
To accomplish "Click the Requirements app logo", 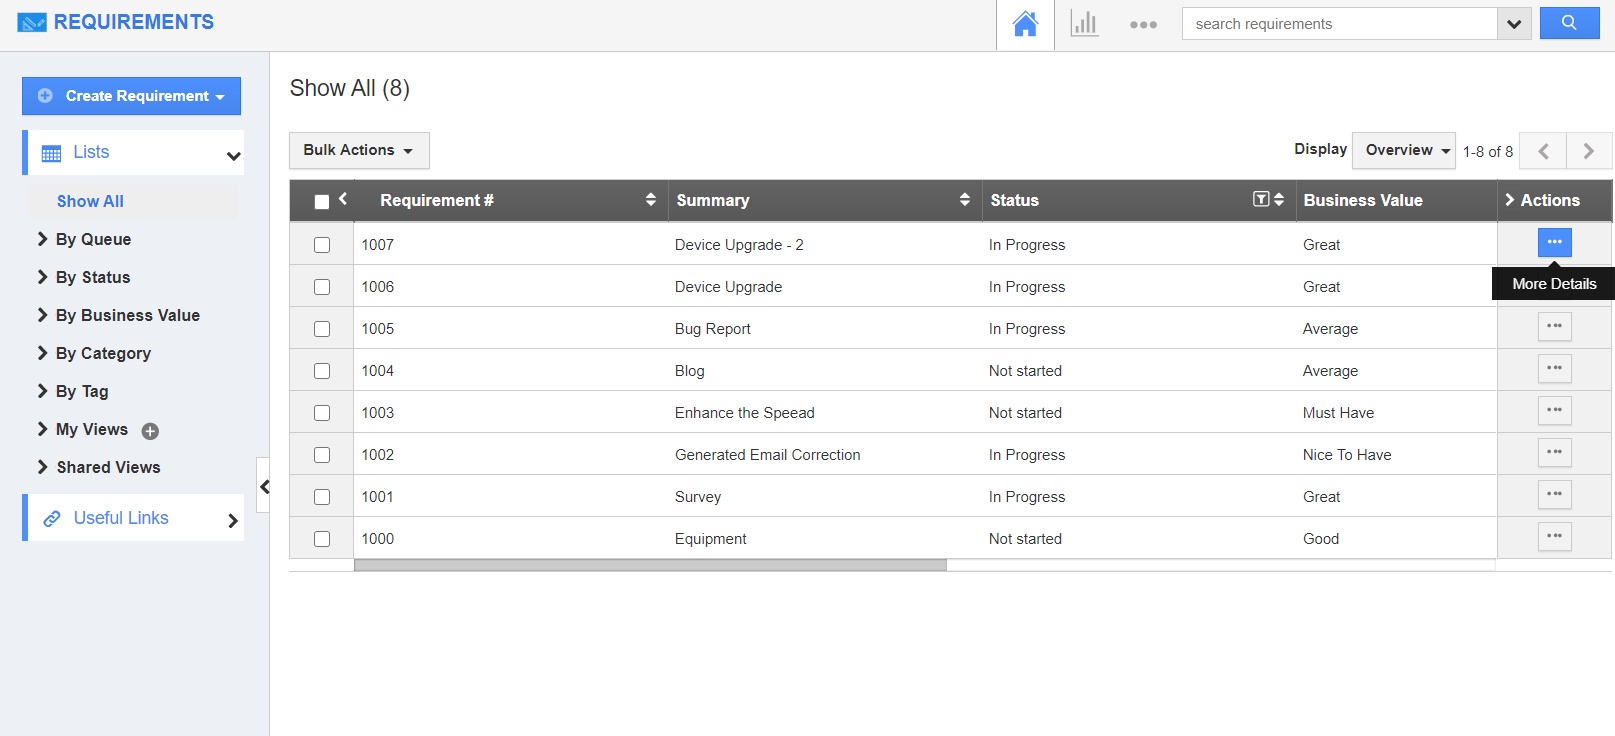I will [32, 22].
